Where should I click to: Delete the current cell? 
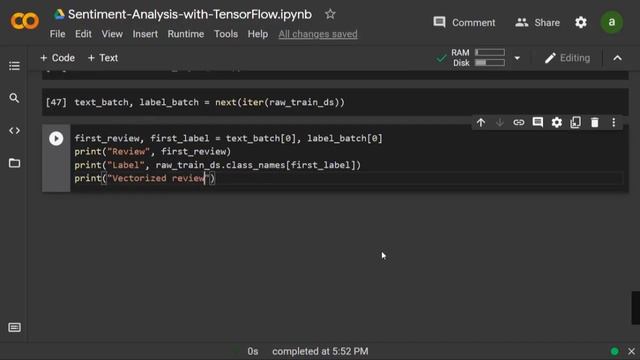pos(595,122)
